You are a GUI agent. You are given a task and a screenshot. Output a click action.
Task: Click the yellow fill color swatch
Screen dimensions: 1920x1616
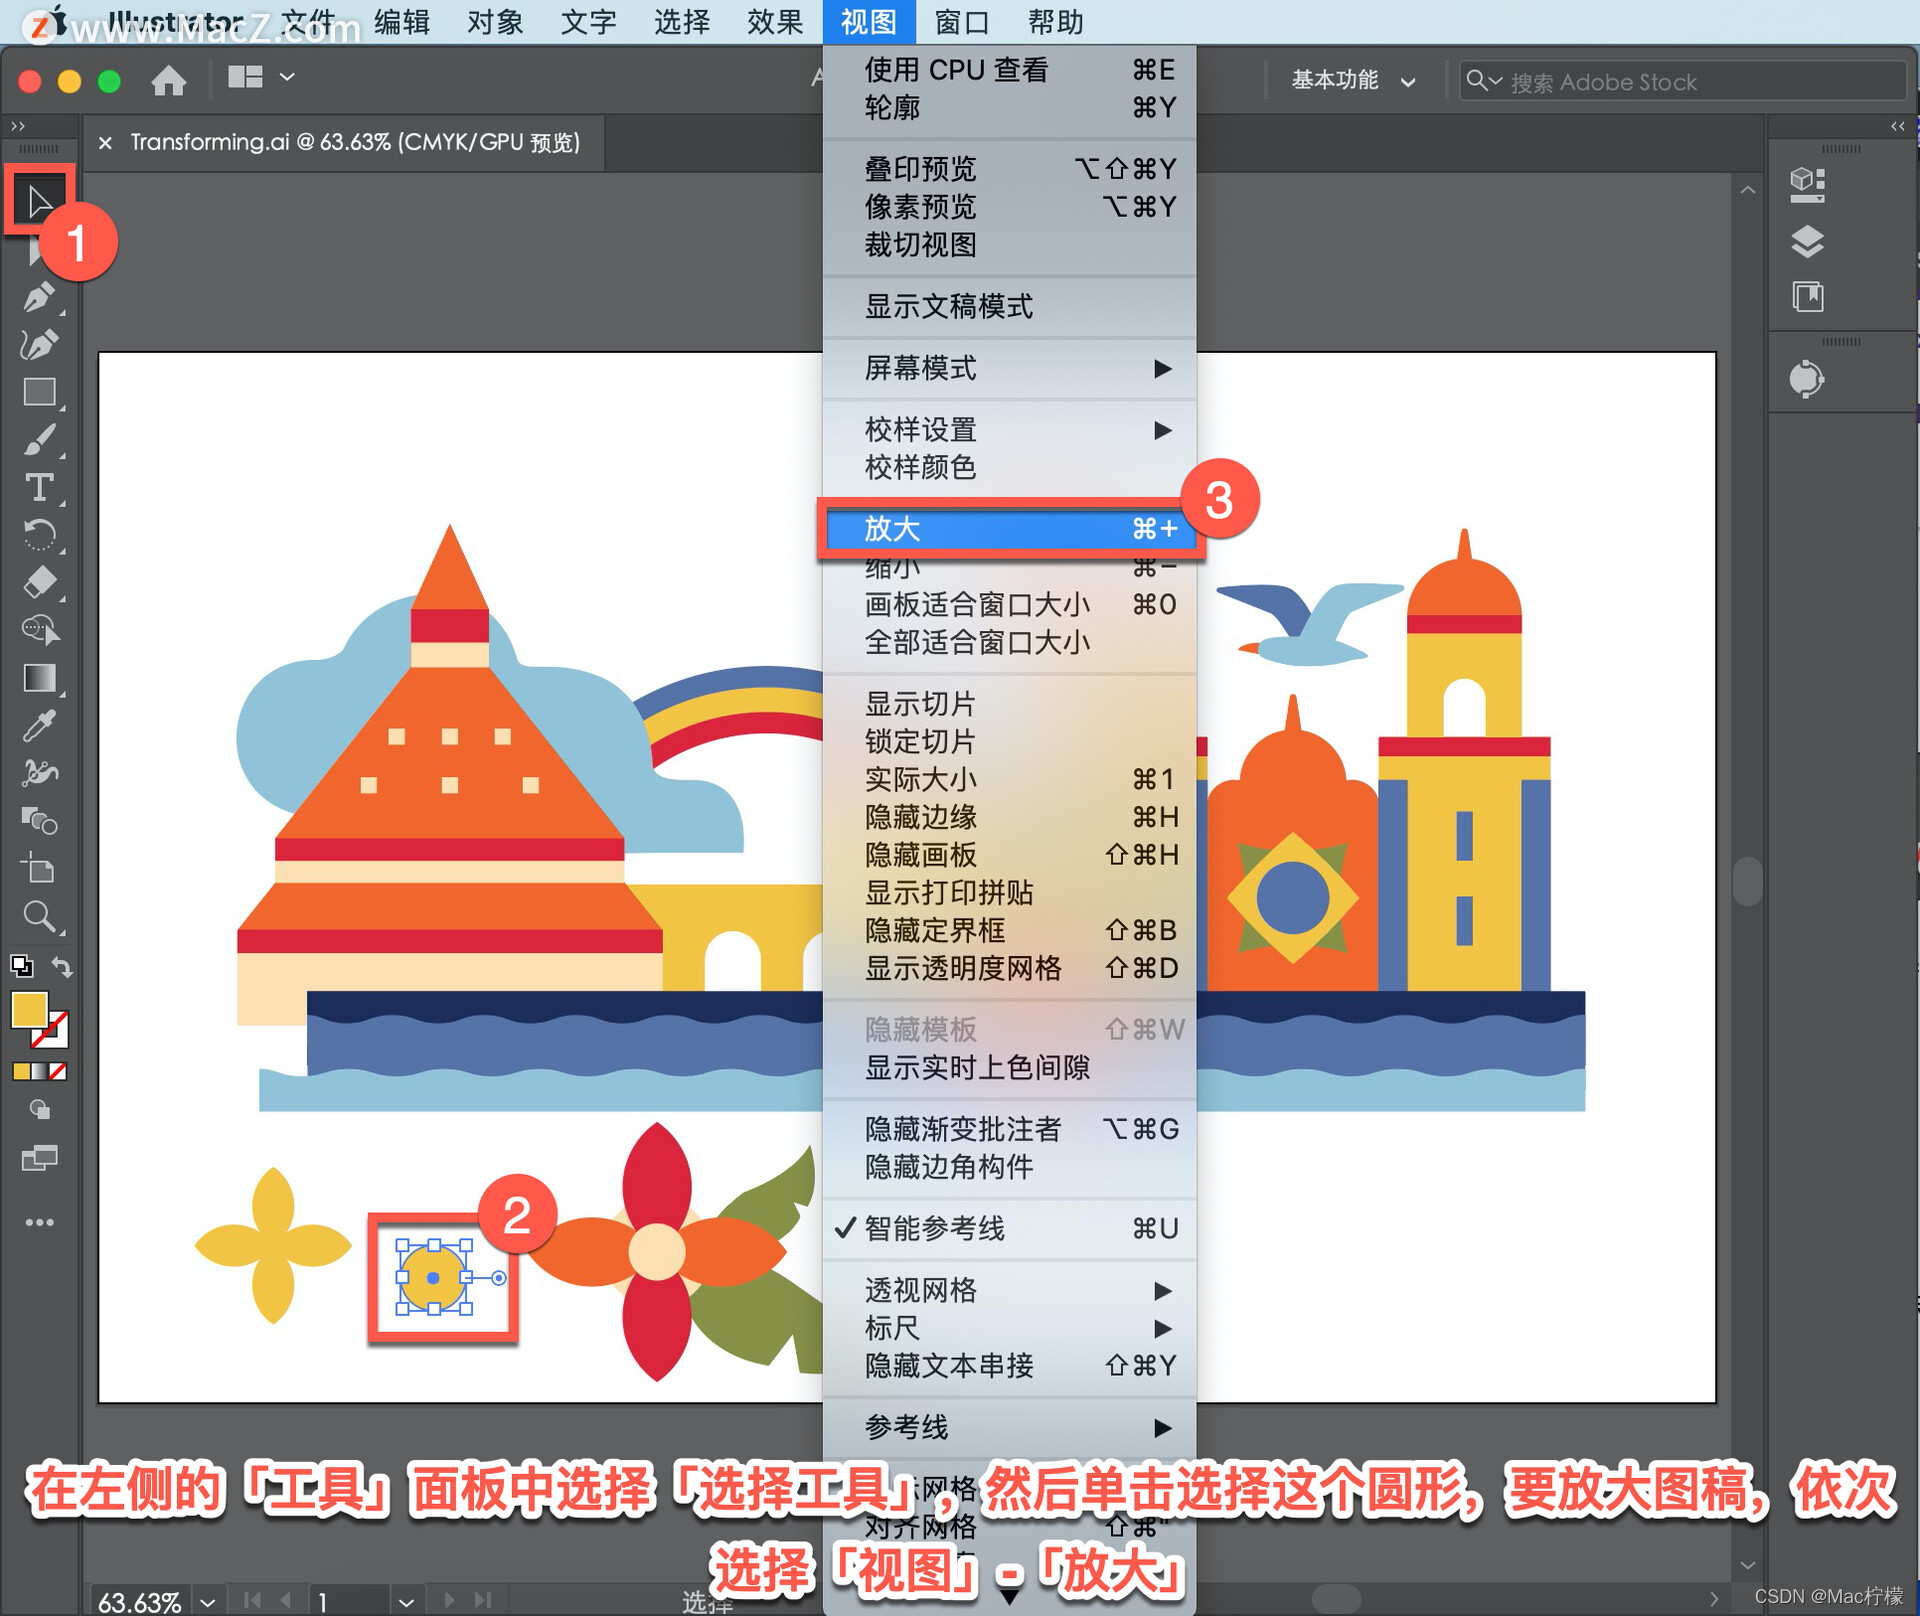coord(29,1010)
